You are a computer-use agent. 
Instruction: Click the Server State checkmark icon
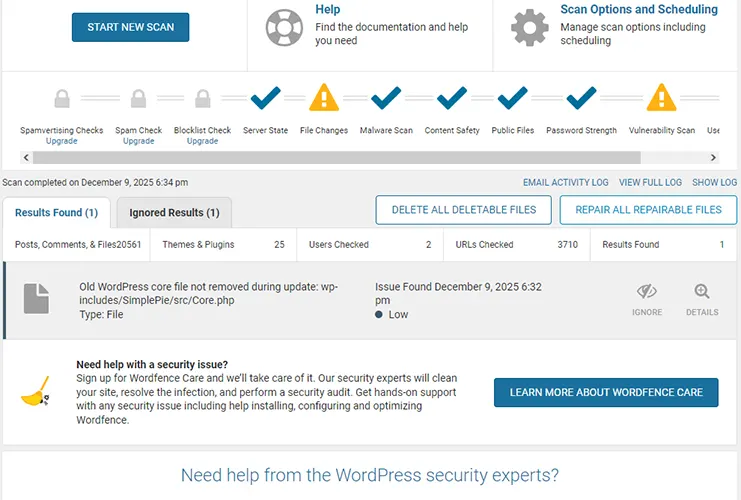point(266,98)
